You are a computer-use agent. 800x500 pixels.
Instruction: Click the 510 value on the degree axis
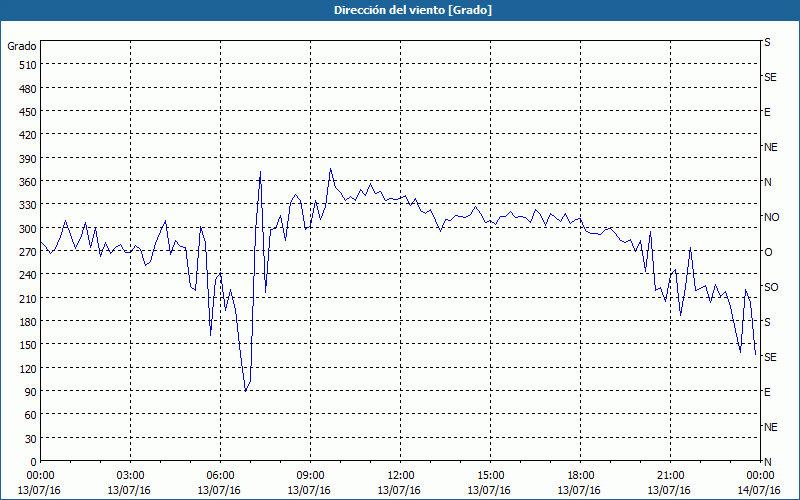(28, 65)
